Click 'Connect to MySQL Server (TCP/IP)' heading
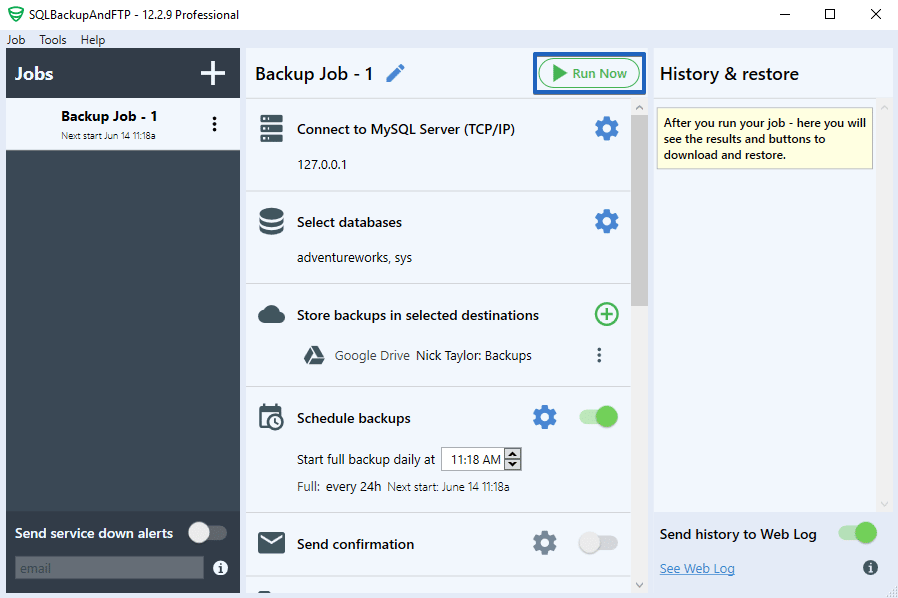This screenshot has height=598, width=898. click(405, 129)
